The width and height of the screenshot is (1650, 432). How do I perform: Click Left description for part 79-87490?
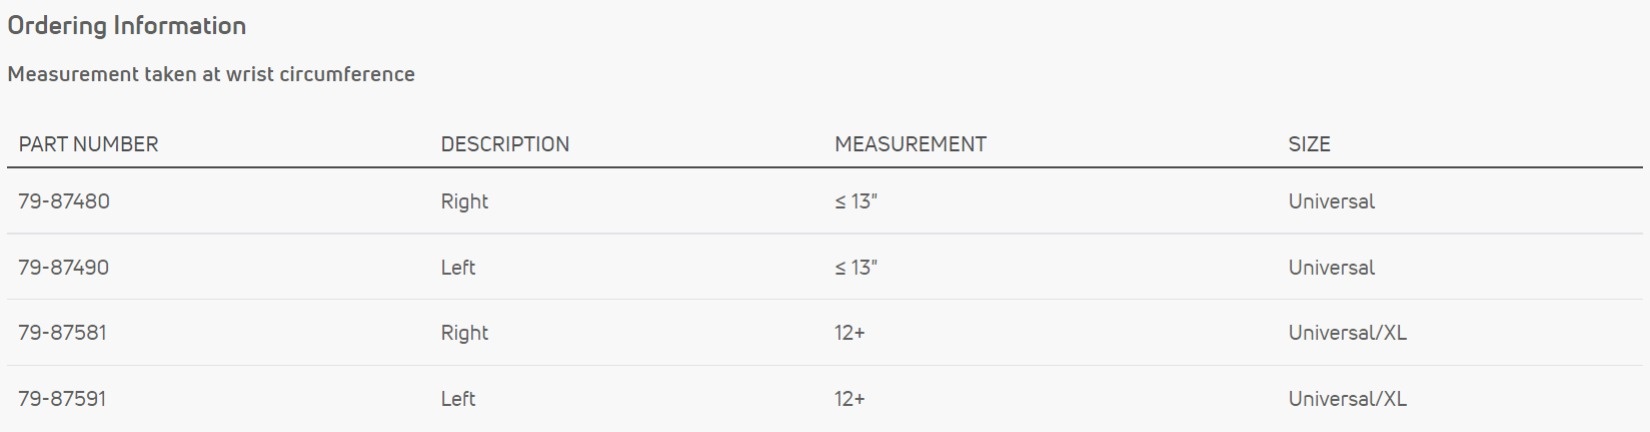click(x=458, y=267)
